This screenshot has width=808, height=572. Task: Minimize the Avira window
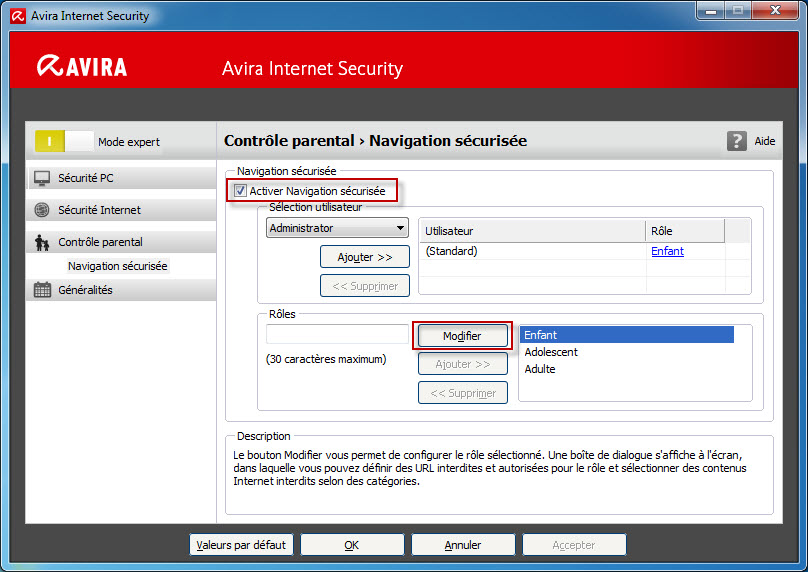click(711, 10)
